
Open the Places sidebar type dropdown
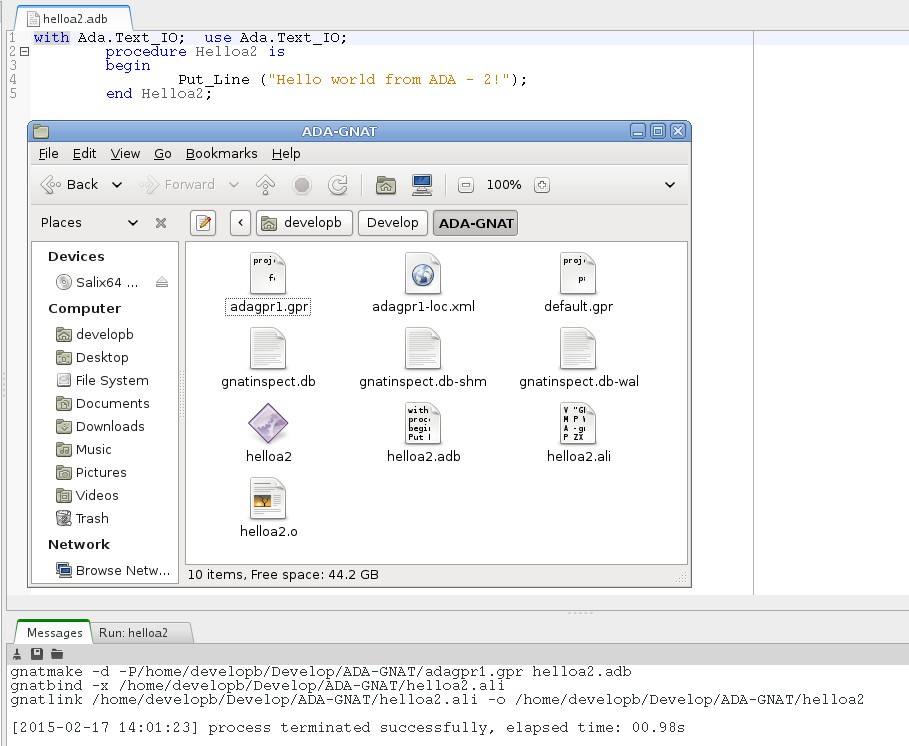pyautogui.click(x=133, y=223)
